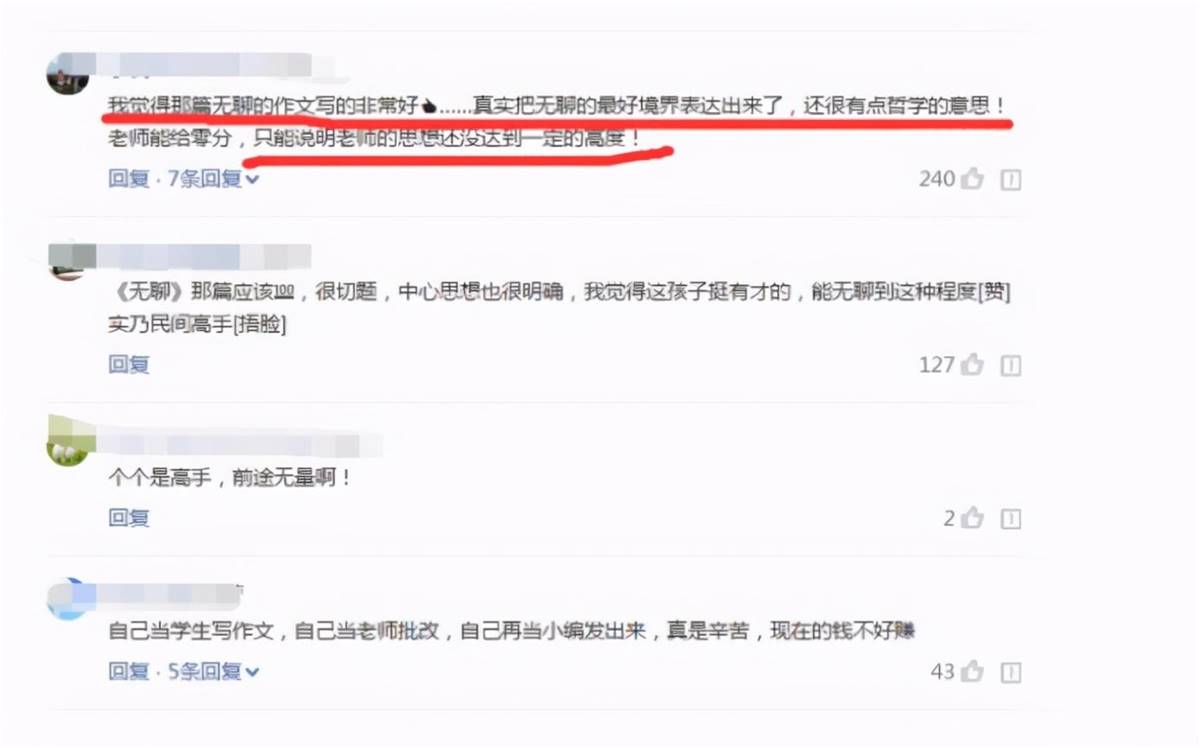
Task: Report the comment with 43 likes
Action: [1011, 672]
